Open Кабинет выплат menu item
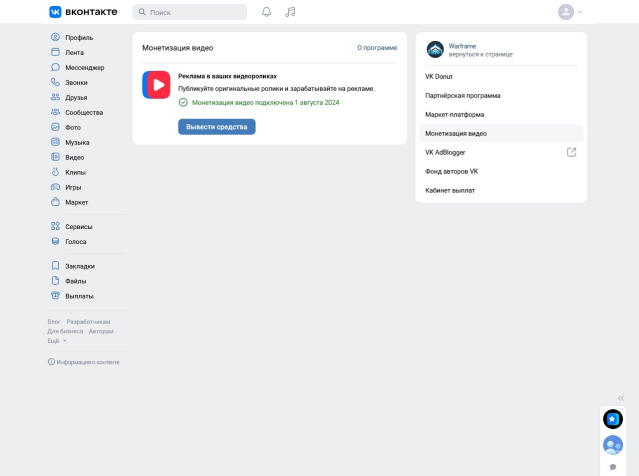The width and height of the screenshot is (639, 476). 450,190
